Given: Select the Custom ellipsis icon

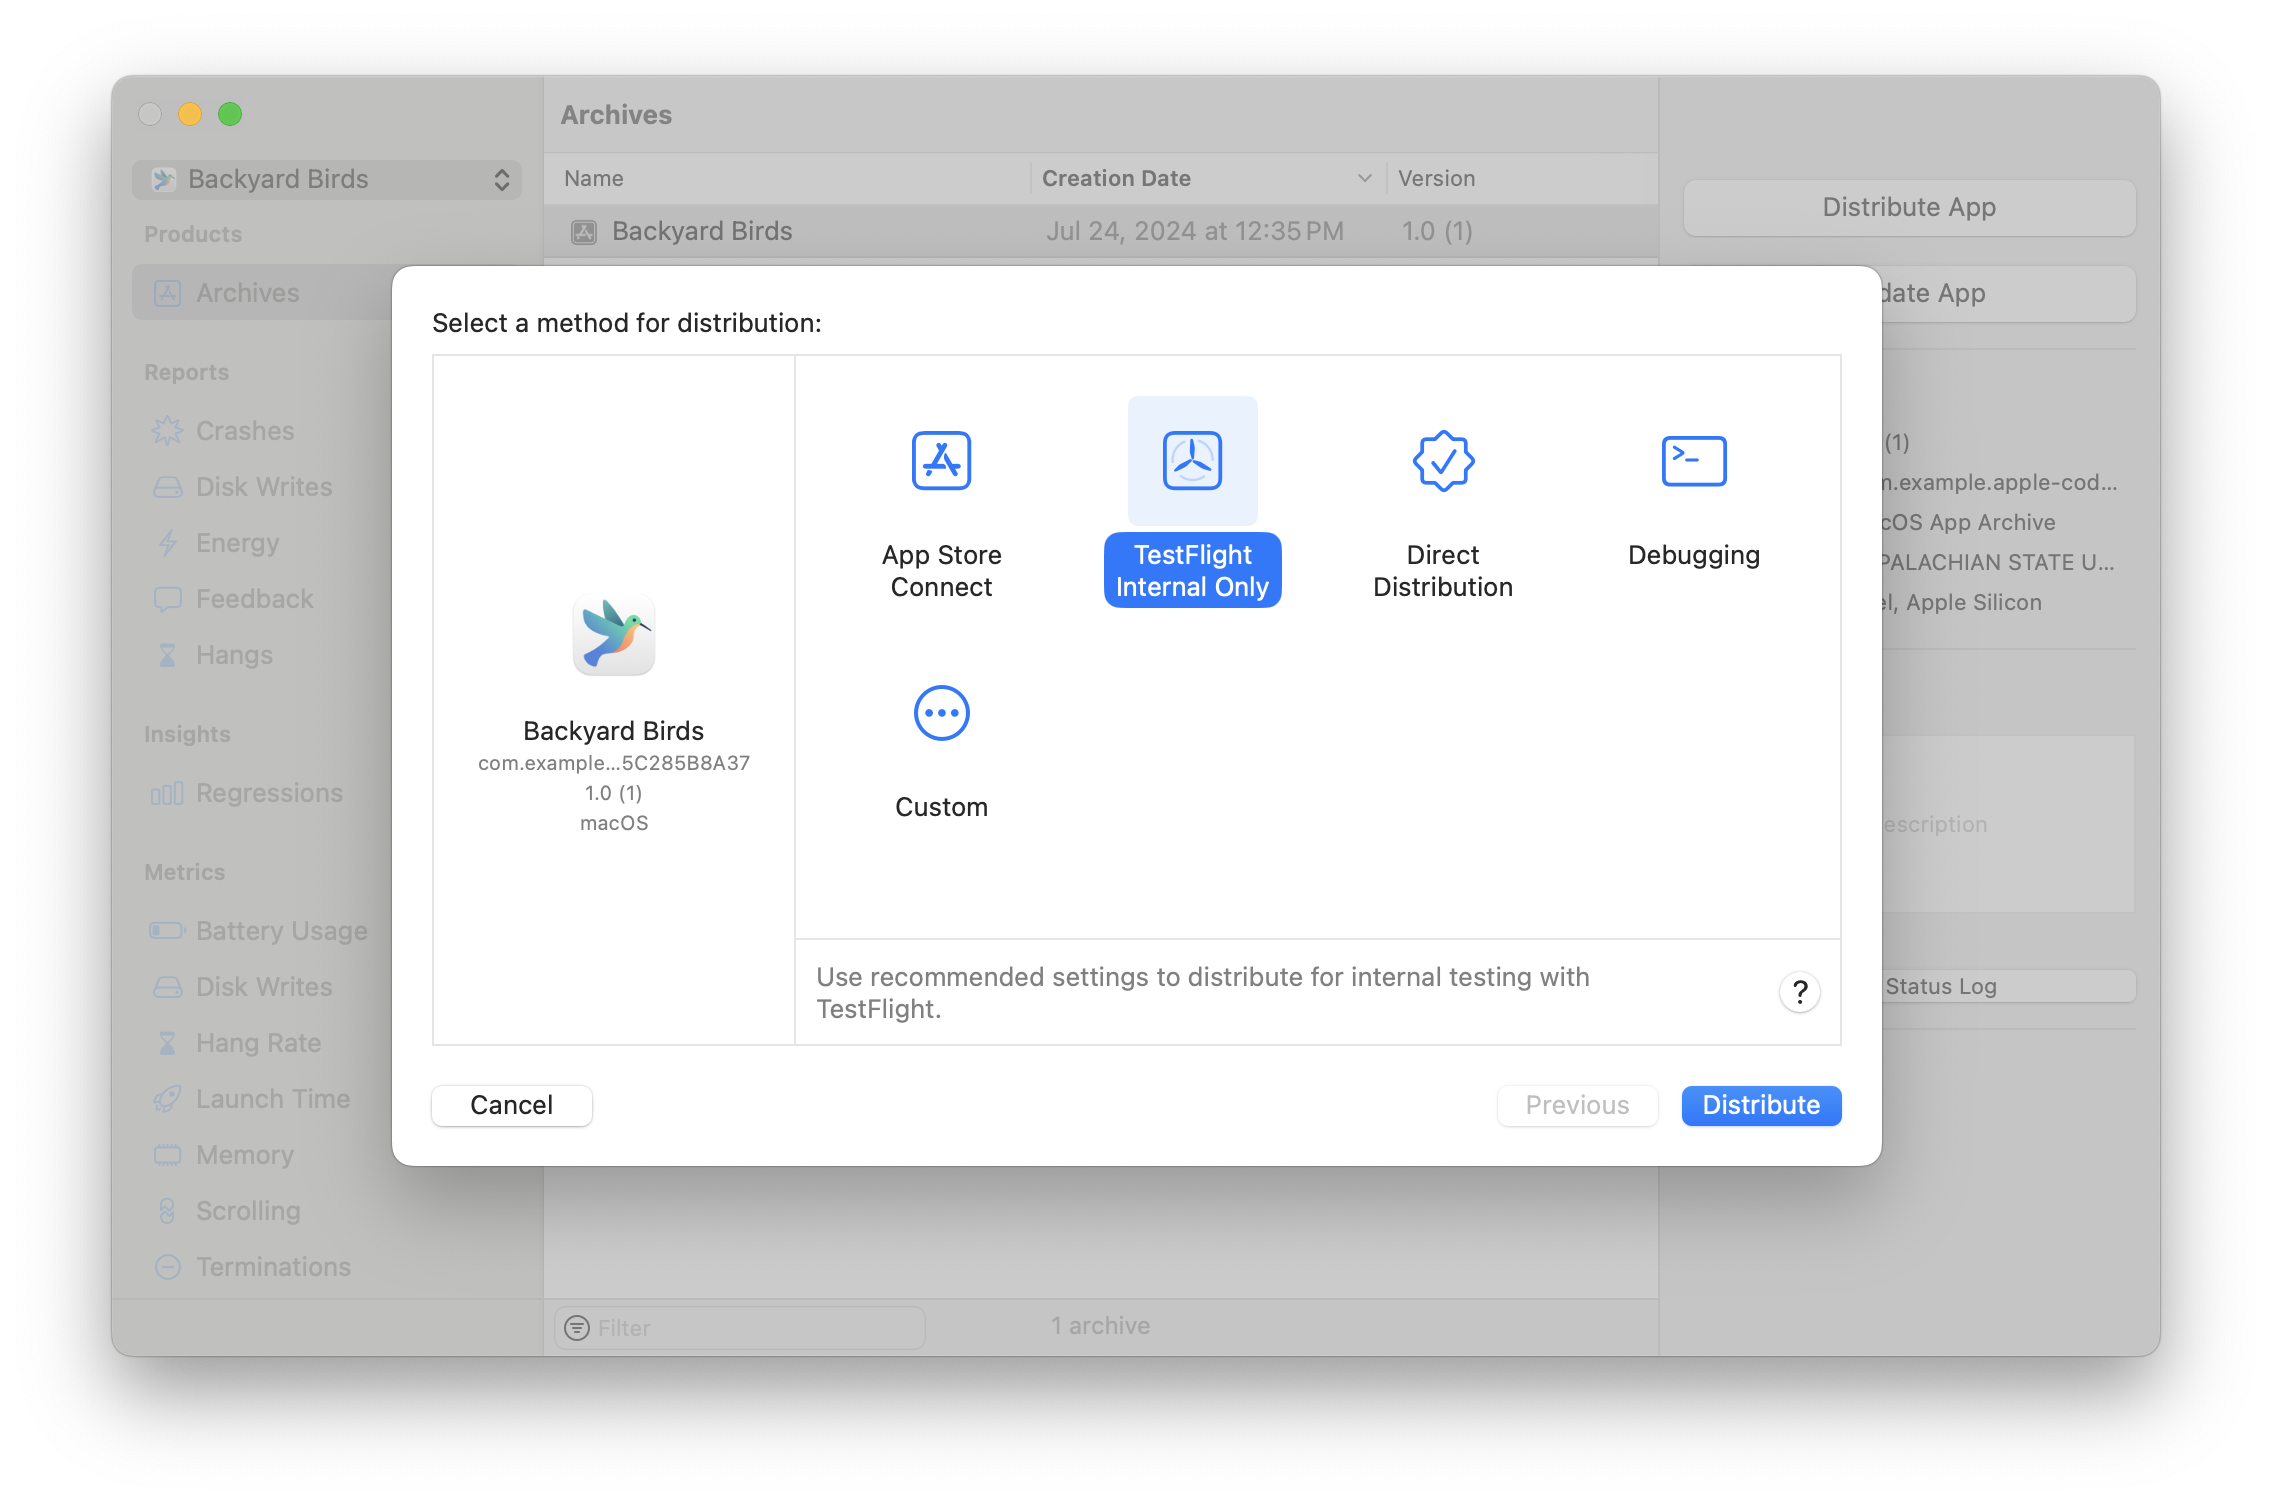Looking at the screenshot, I should (941, 713).
